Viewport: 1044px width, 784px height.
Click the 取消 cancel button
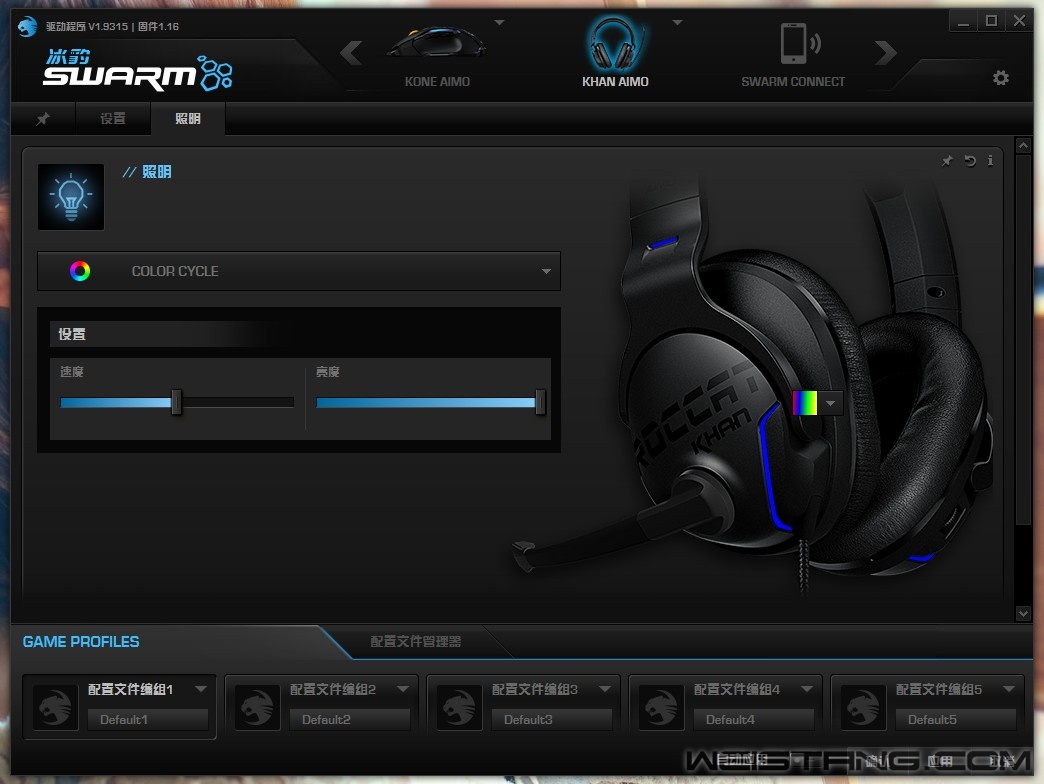pos(1001,760)
